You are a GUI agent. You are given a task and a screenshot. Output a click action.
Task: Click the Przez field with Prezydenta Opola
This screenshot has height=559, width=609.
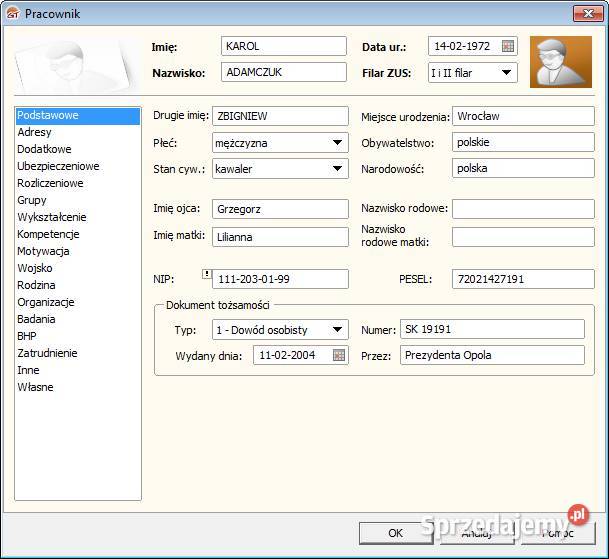492,355
